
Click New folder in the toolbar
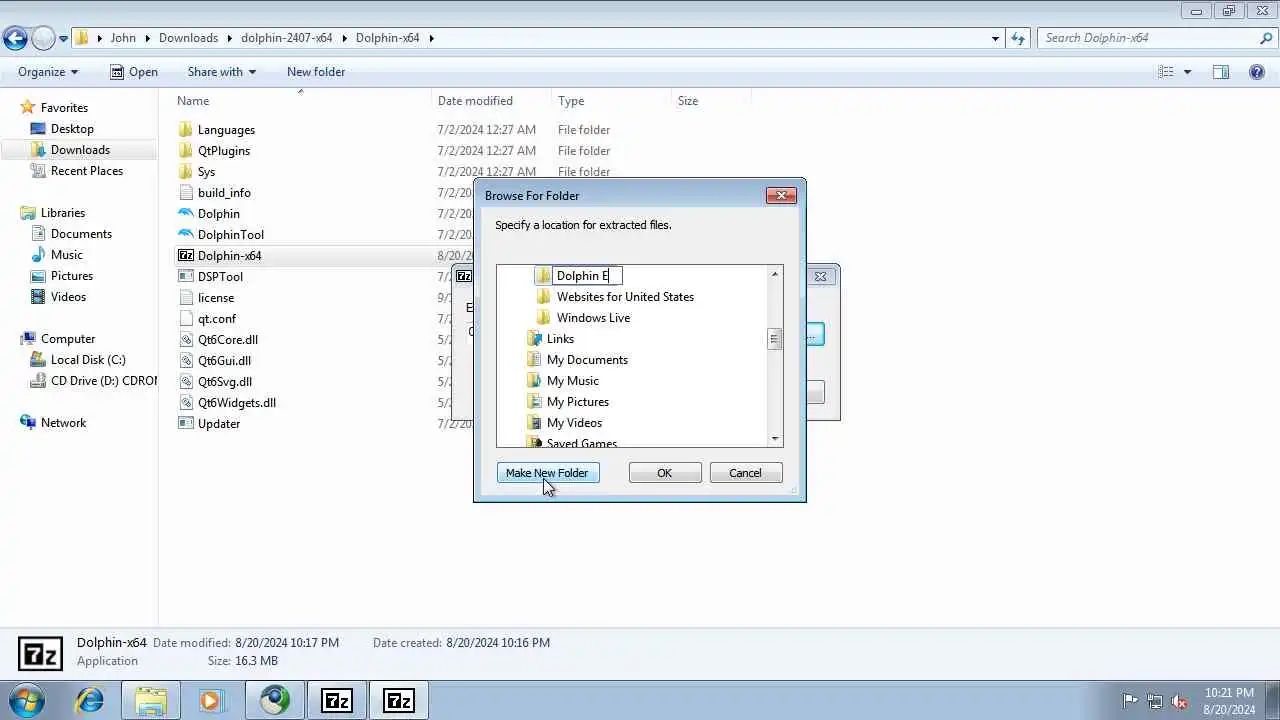(316, 72)
